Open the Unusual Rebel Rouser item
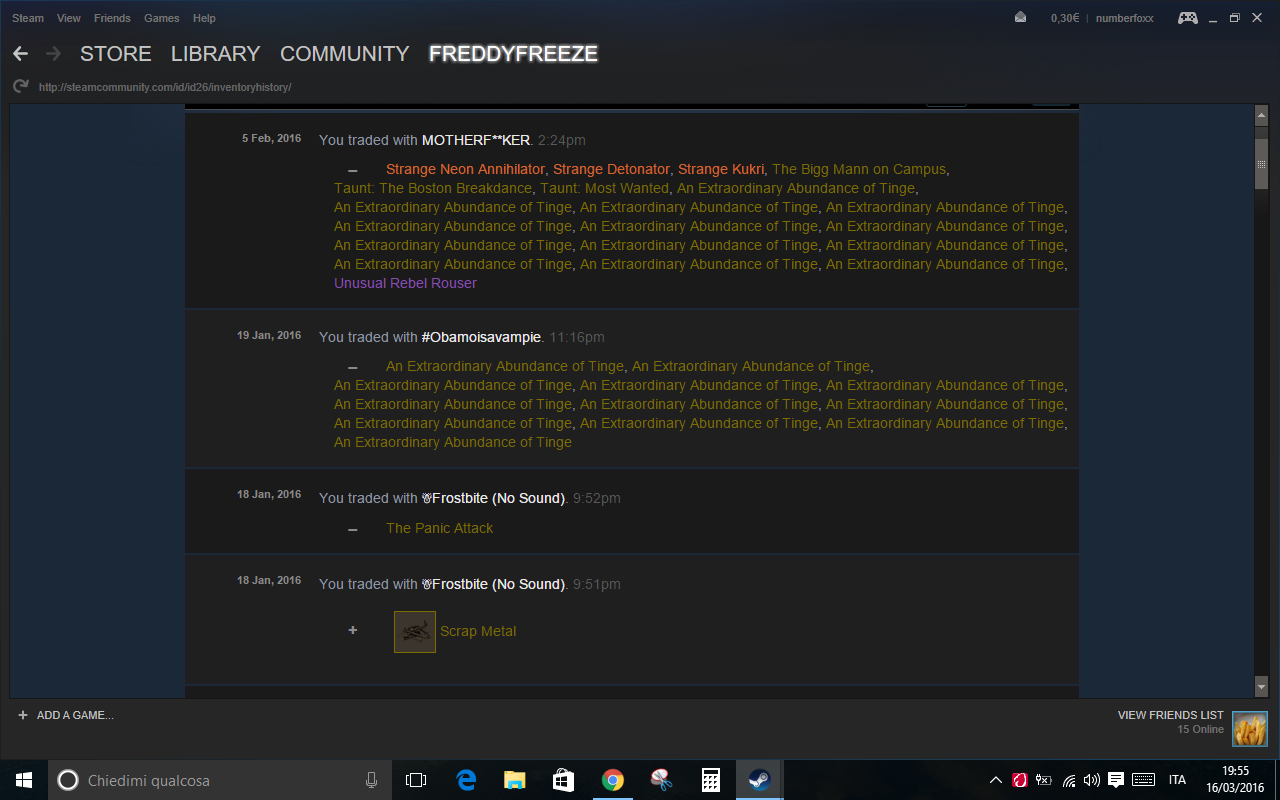 coord(405,283)
